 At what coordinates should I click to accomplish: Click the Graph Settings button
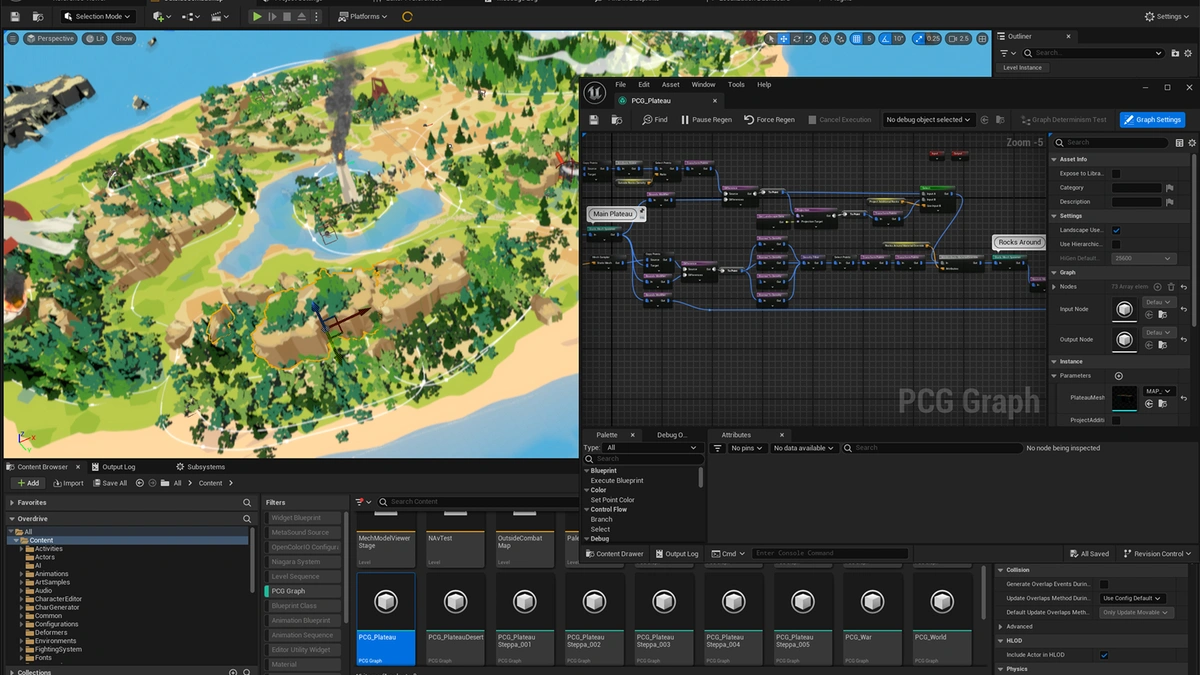point(1152,120)
